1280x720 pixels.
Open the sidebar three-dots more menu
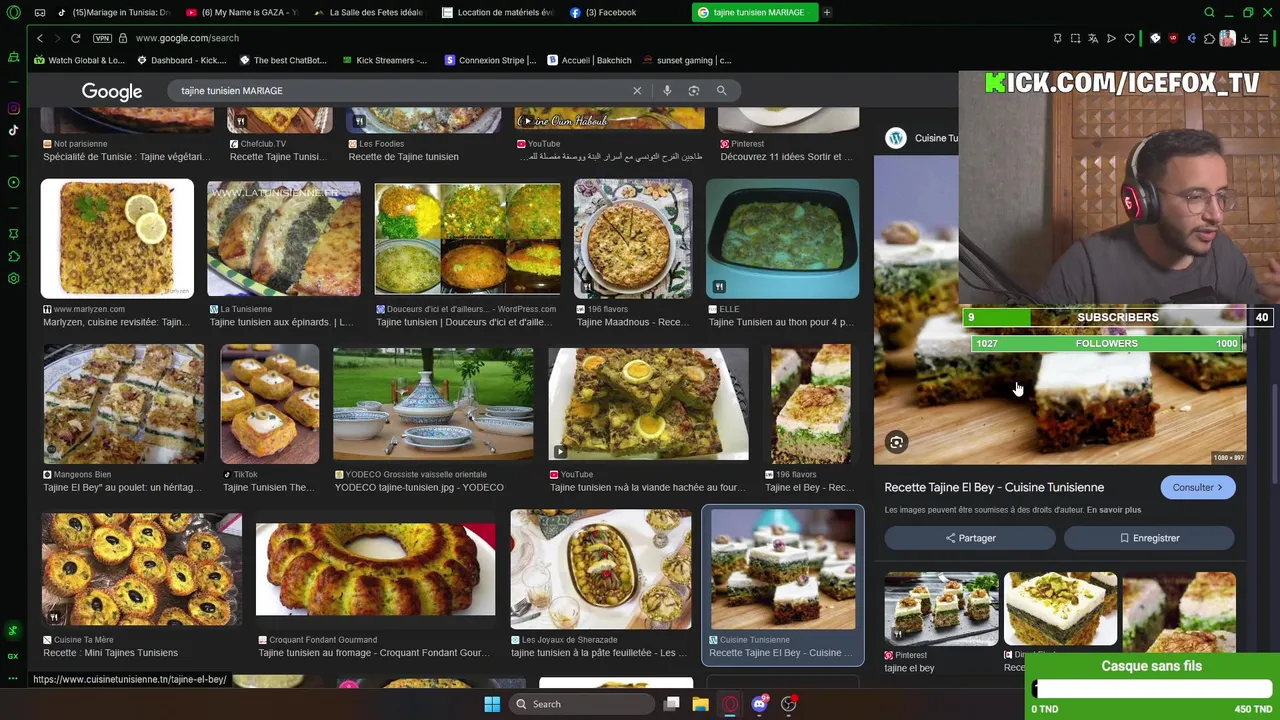click(x=13, y=678)
